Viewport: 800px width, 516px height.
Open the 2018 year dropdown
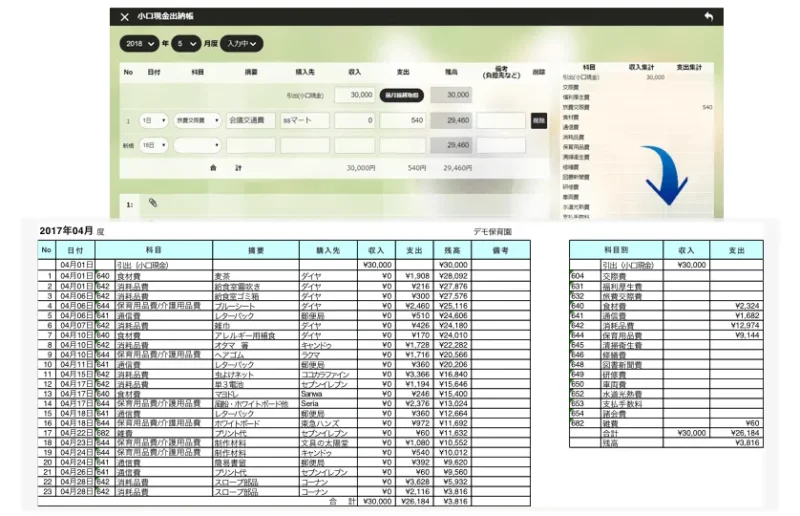tap(139, 44)
